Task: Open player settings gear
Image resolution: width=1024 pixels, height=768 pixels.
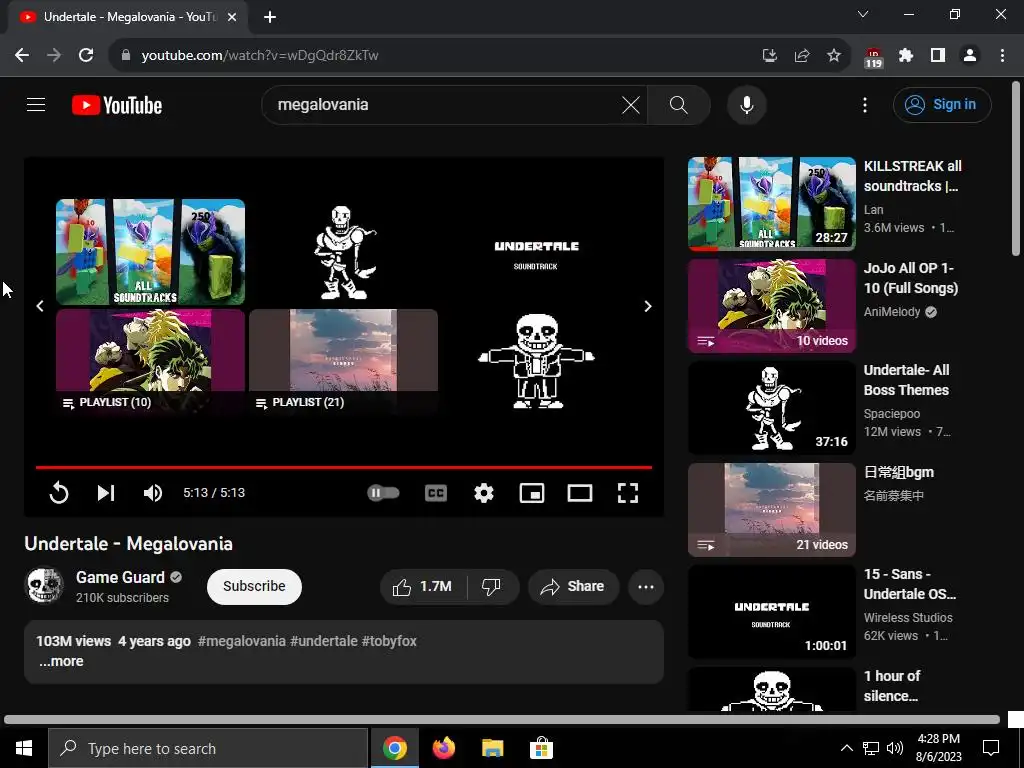Action: [x=483, y=492]
